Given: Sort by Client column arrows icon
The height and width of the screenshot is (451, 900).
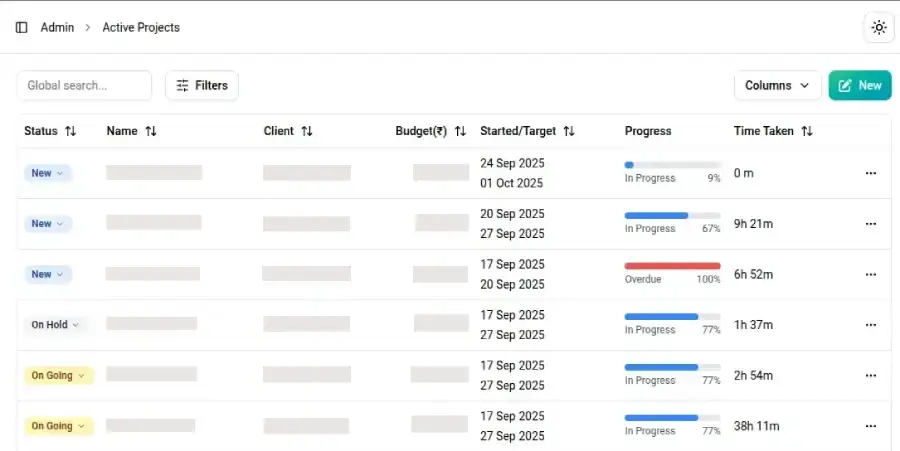Looking at the screenshot, I should 307,131.
